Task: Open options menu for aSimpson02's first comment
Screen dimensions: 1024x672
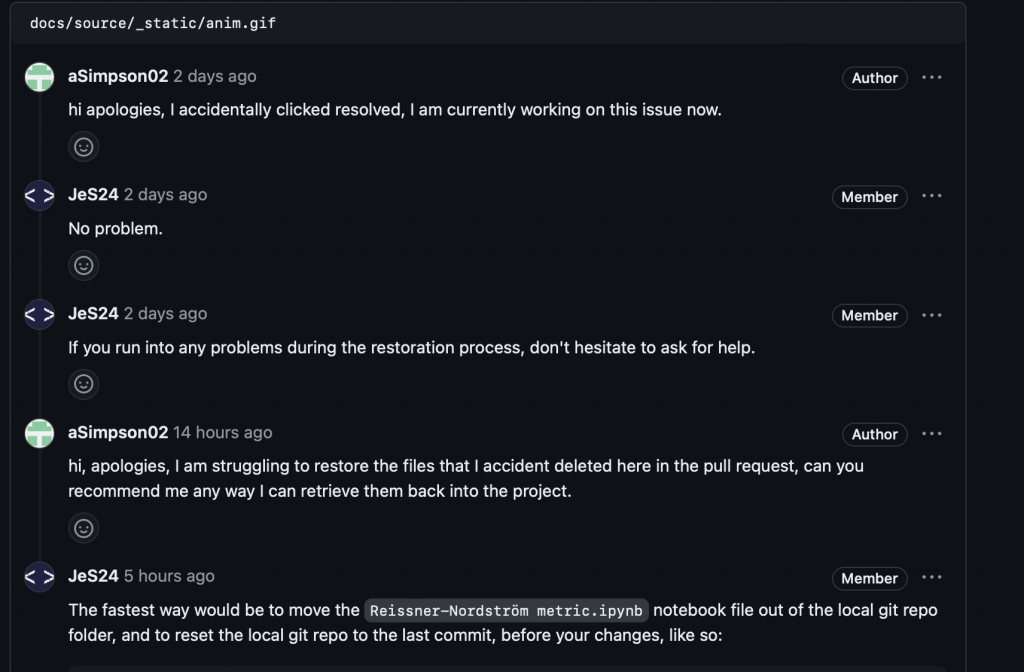Action: (932, 77)
